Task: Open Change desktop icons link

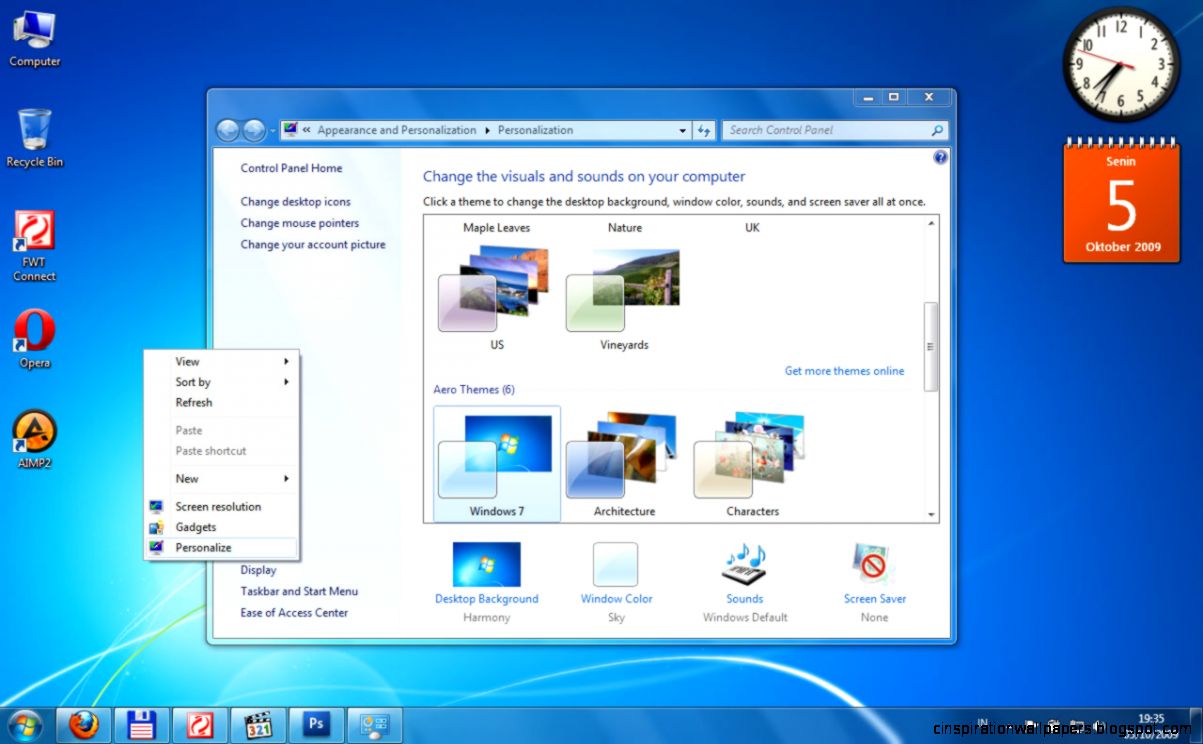Action: (295, 201)
